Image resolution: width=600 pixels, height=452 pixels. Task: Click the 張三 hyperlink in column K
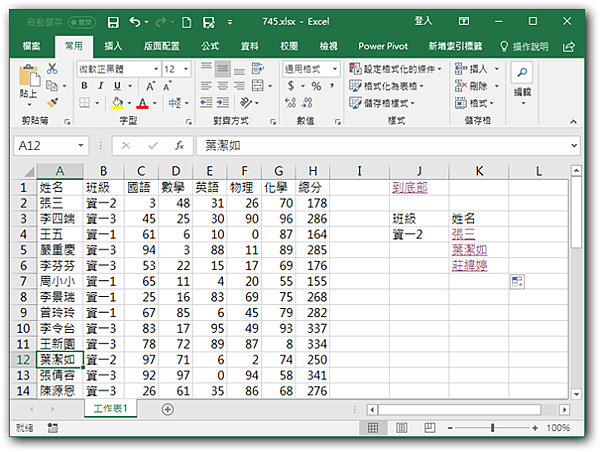[x=463, y=234]
